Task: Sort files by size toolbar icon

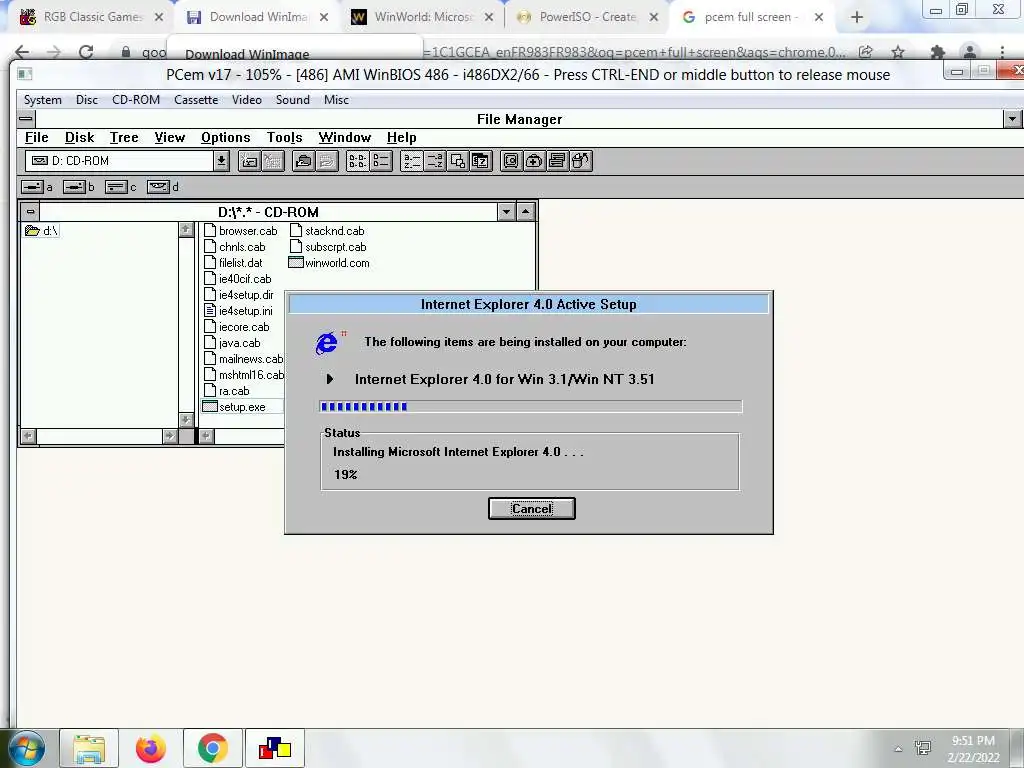Action: (458, 161)
